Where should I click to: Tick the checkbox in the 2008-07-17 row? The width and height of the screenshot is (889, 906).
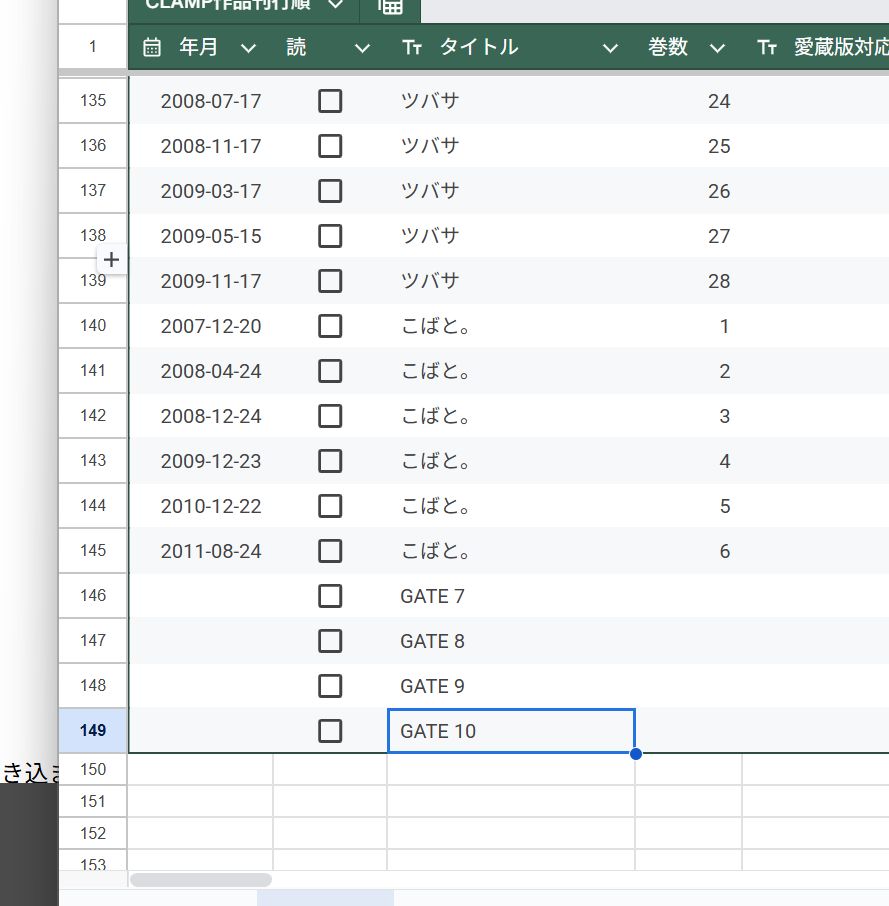point(330,101)
